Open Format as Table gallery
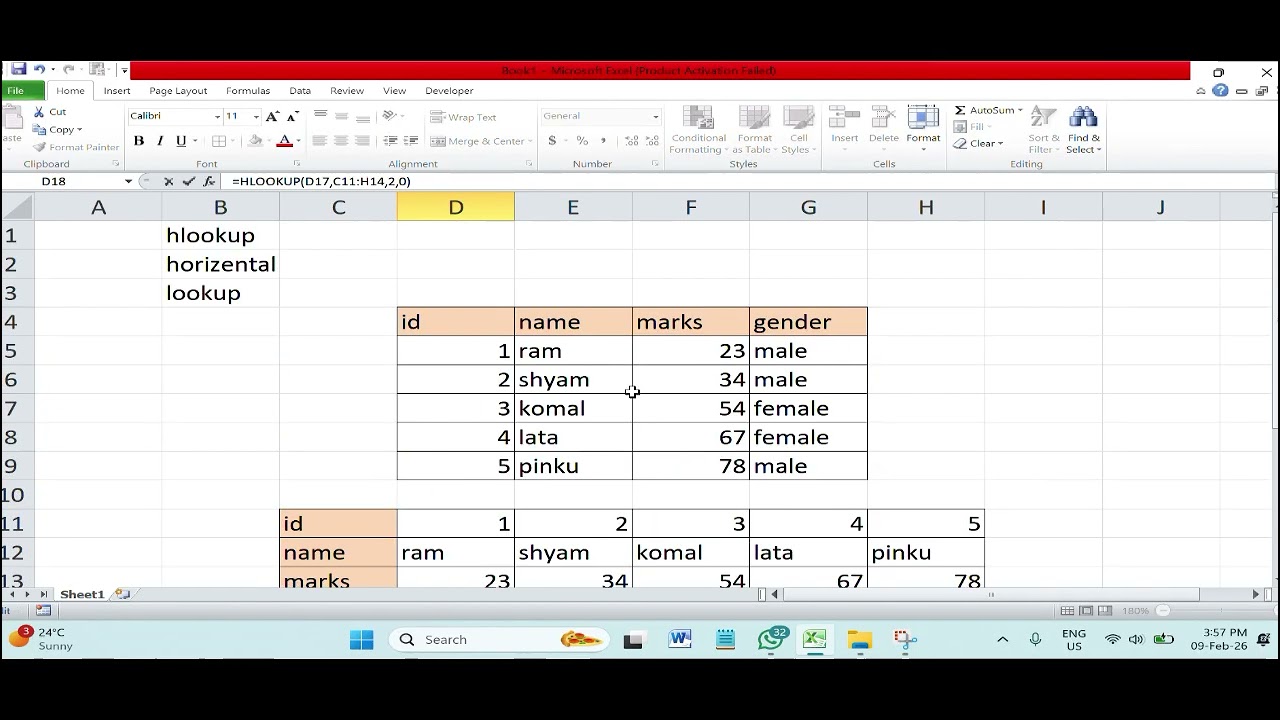This screenshot has height=720, width=1280. click(x=755, y=131)
